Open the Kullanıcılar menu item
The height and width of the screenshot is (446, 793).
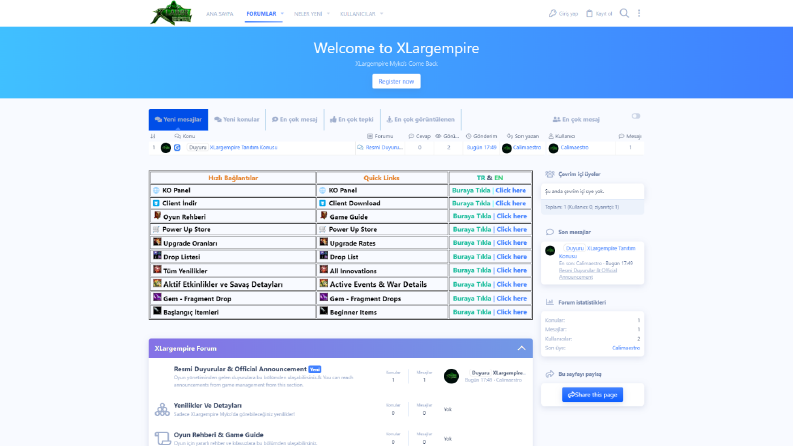coord(358,14)
